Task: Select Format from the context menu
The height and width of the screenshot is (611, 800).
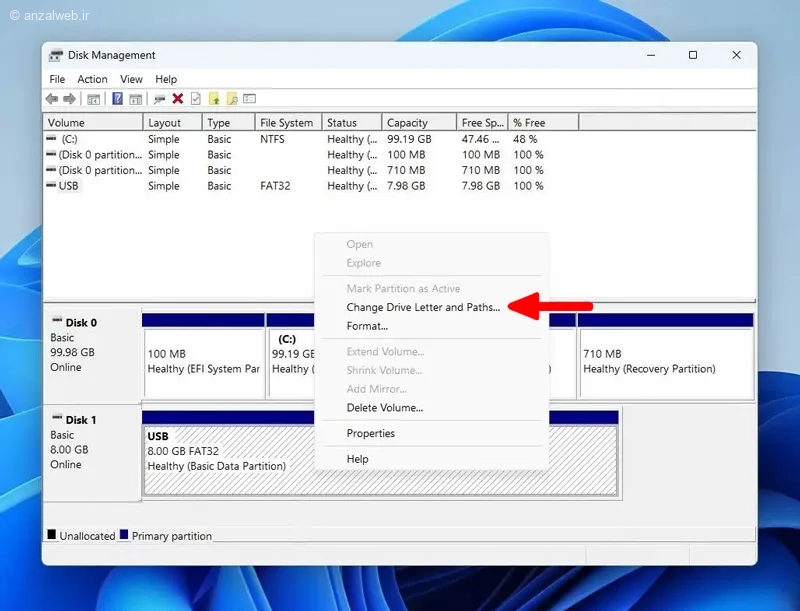Action: coord(367,326)
